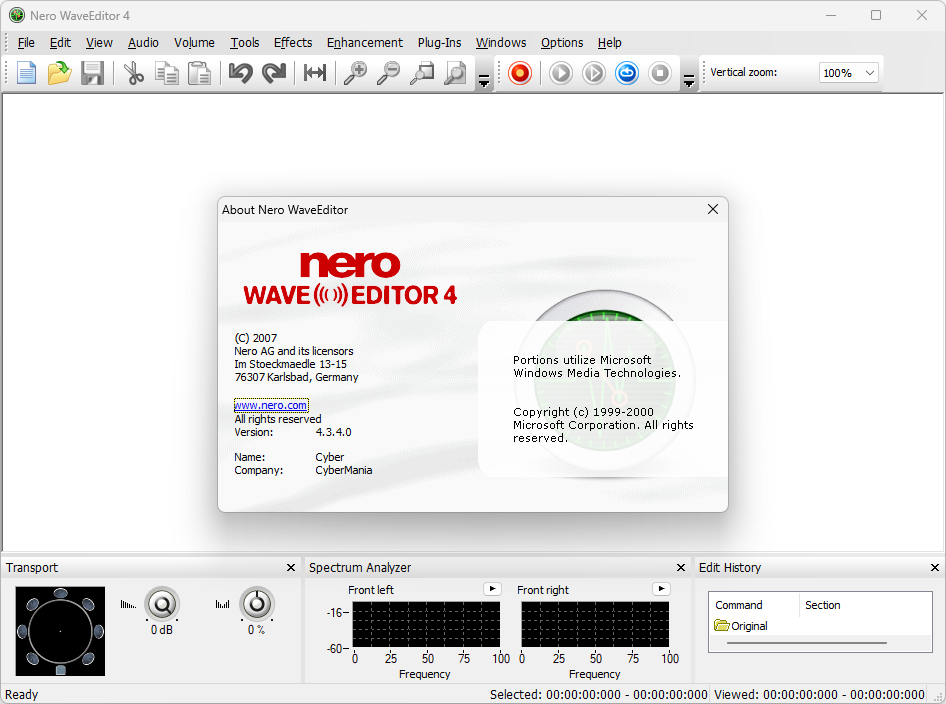Click the Copy toolbar icon
This screenshot has width=946, height=704.
click(167, 73)
